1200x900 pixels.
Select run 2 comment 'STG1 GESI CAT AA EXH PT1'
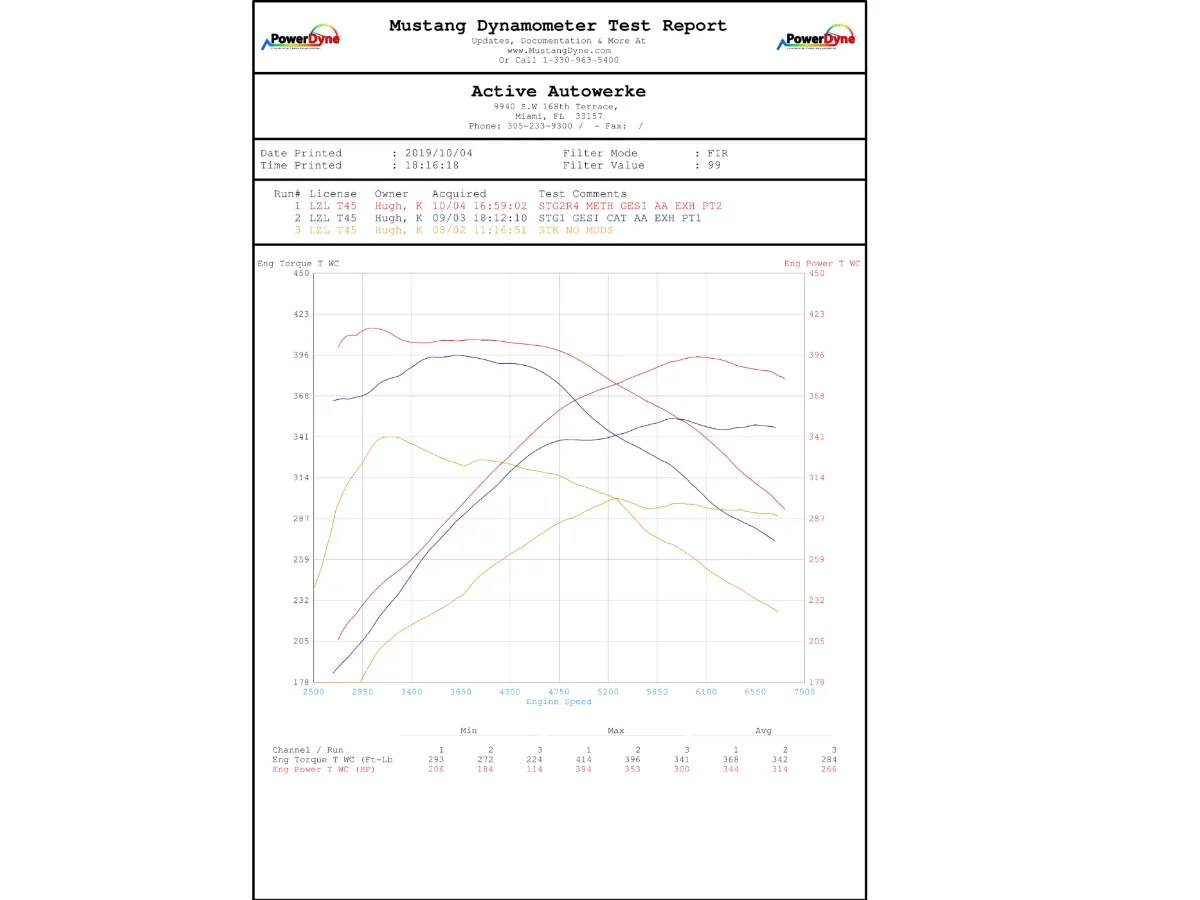(620, 218)
